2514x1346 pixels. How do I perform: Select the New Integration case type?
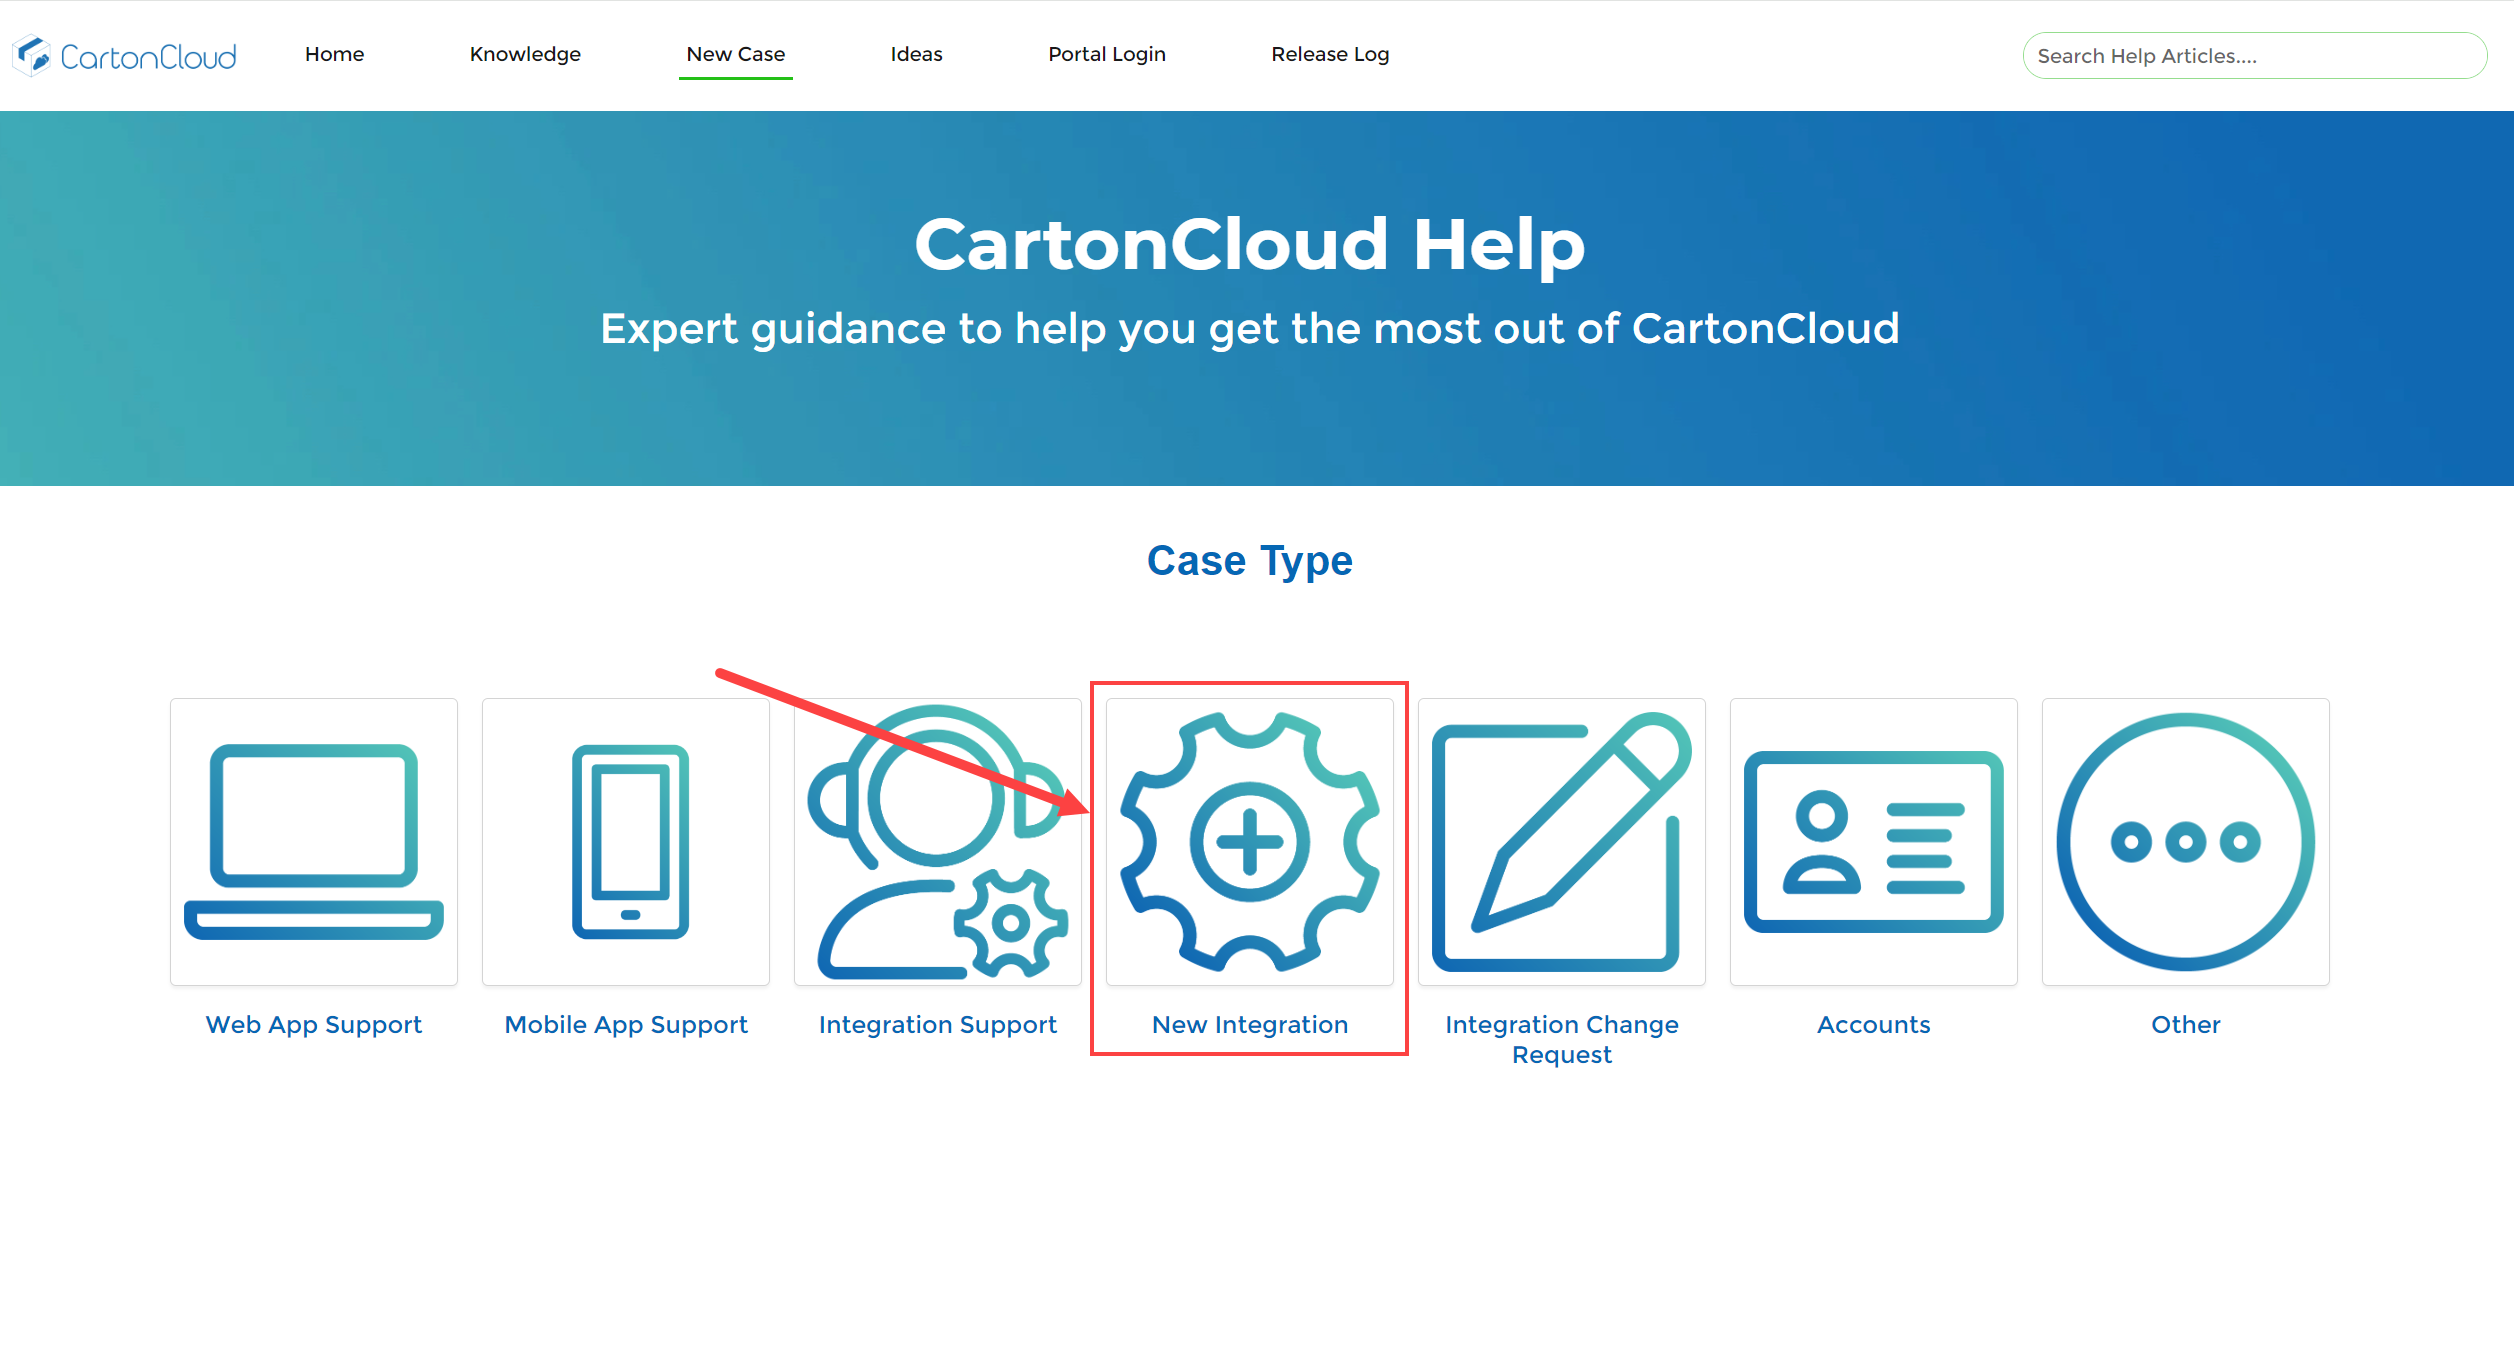pos(1249,1024)
